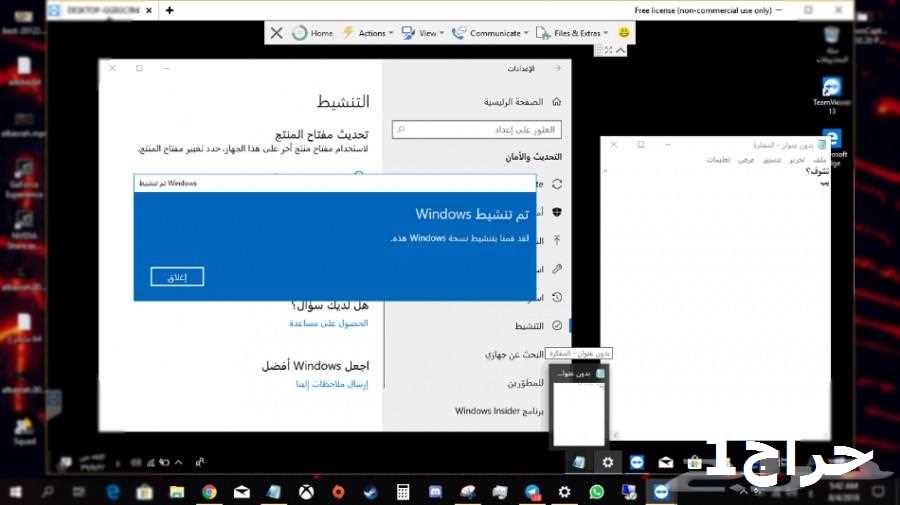
Task: Close the TeamViewer session with the X icon
Action: tap(276, 33)
